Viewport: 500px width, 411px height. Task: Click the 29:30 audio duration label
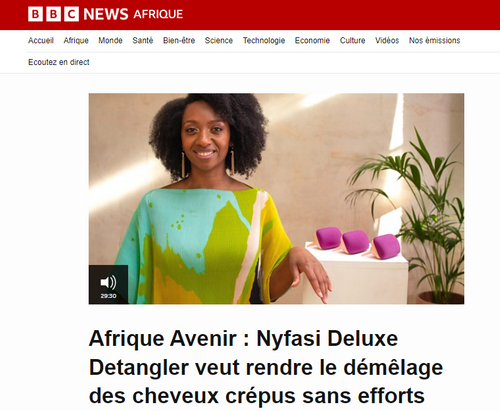coord(108,296)
